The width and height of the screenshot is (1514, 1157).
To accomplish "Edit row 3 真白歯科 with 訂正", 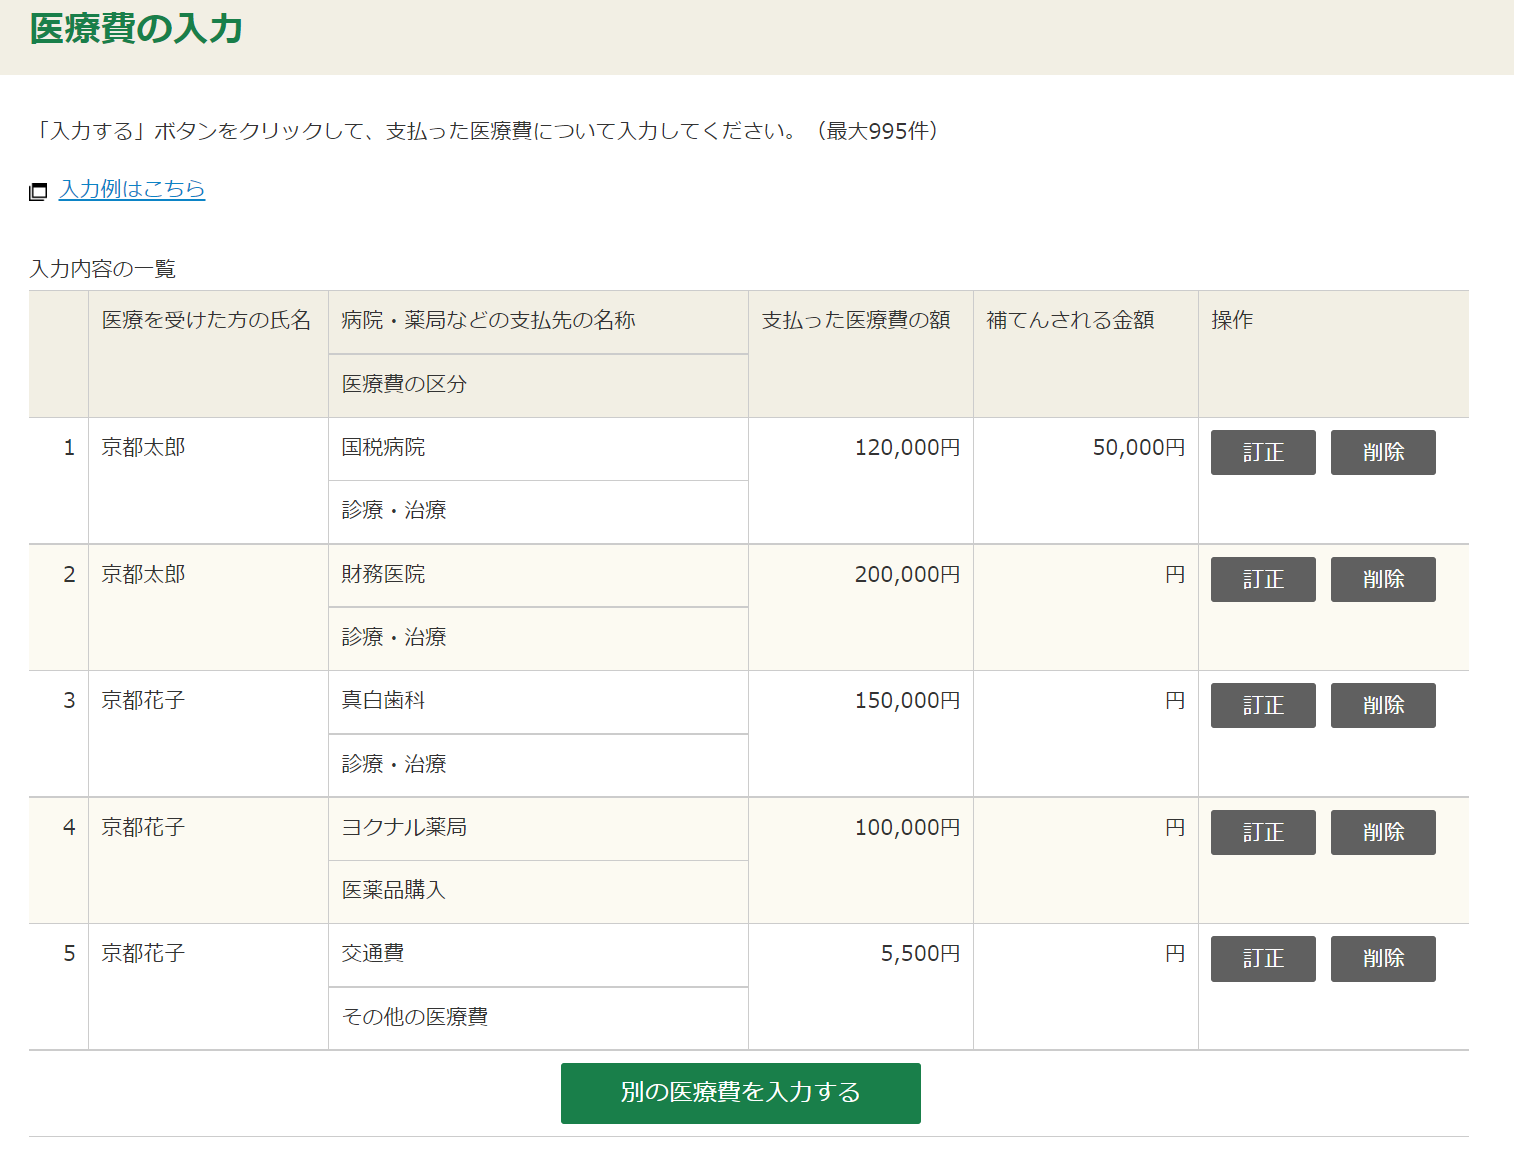I will (1262, 705).
